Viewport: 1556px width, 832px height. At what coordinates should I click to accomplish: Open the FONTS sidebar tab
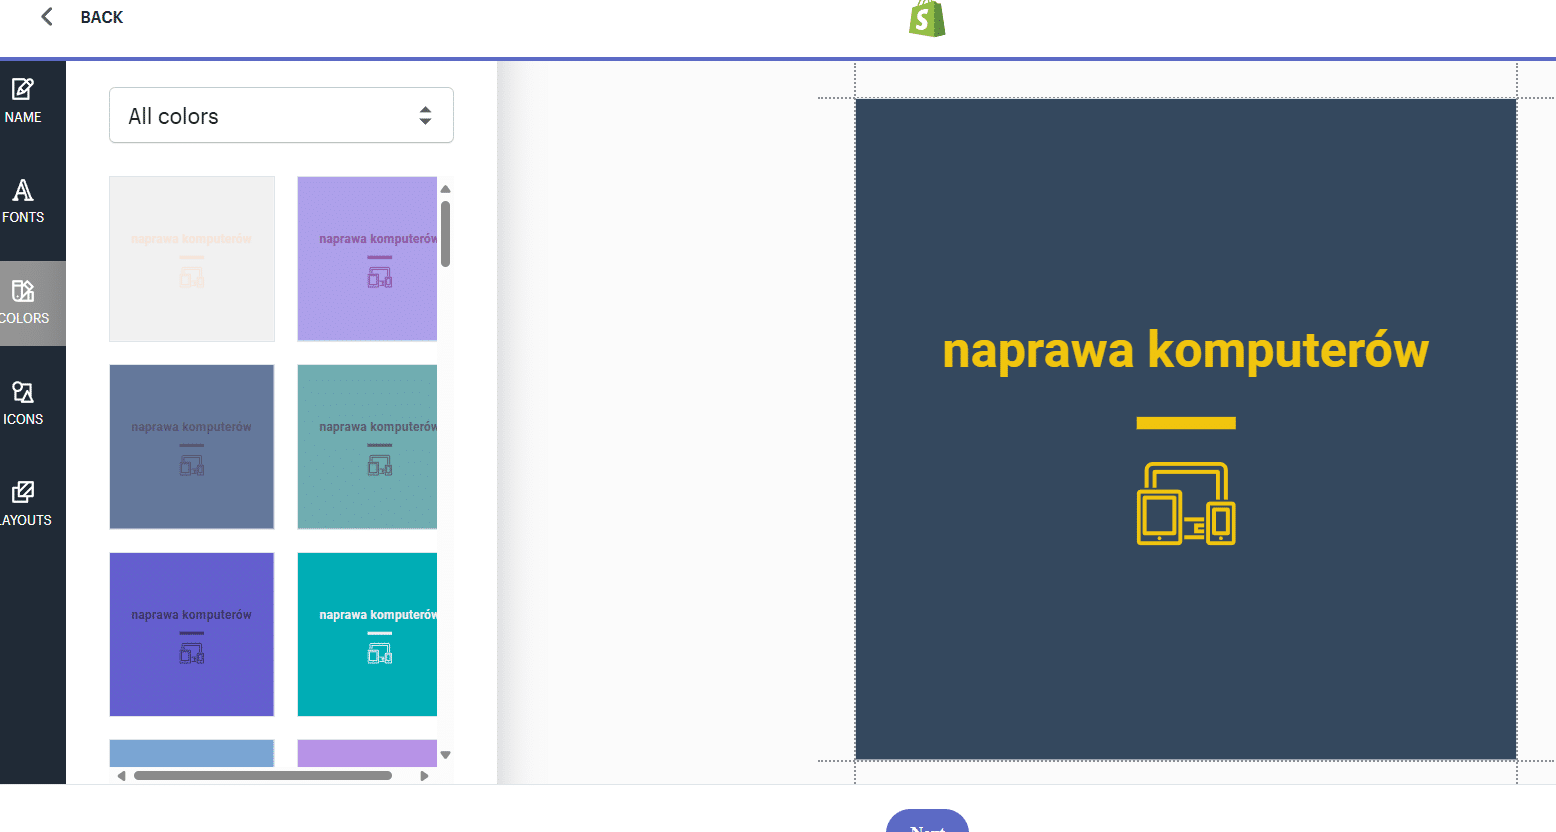tap(23, 201)
